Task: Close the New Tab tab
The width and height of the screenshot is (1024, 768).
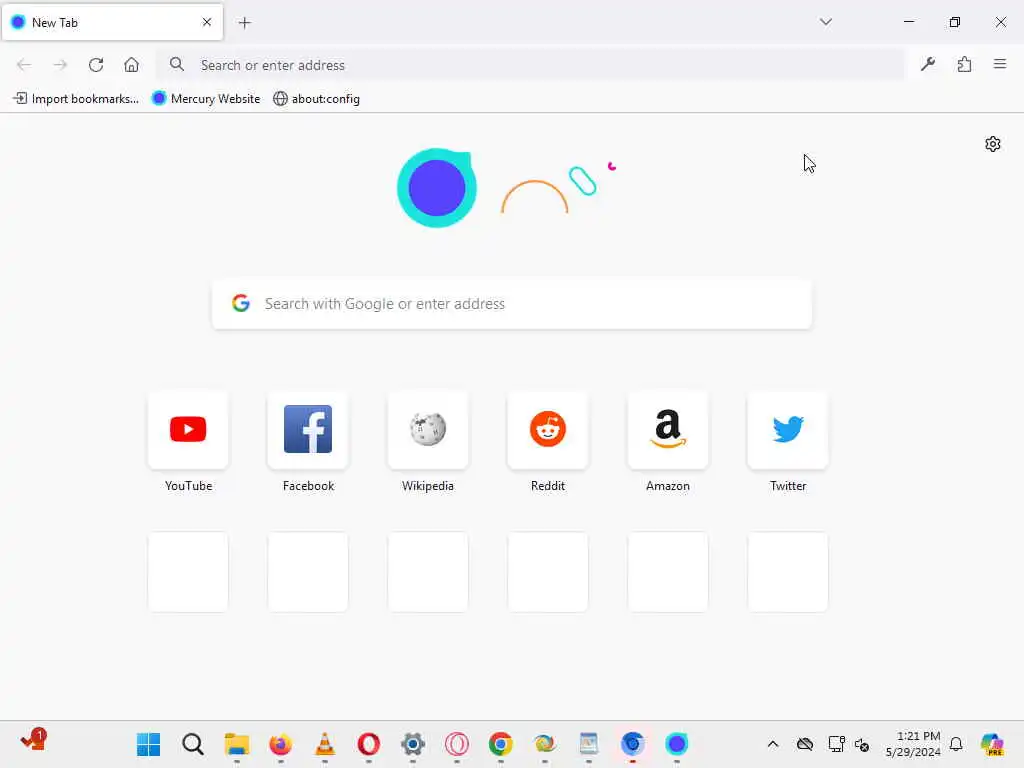Action: click(206, 22)
